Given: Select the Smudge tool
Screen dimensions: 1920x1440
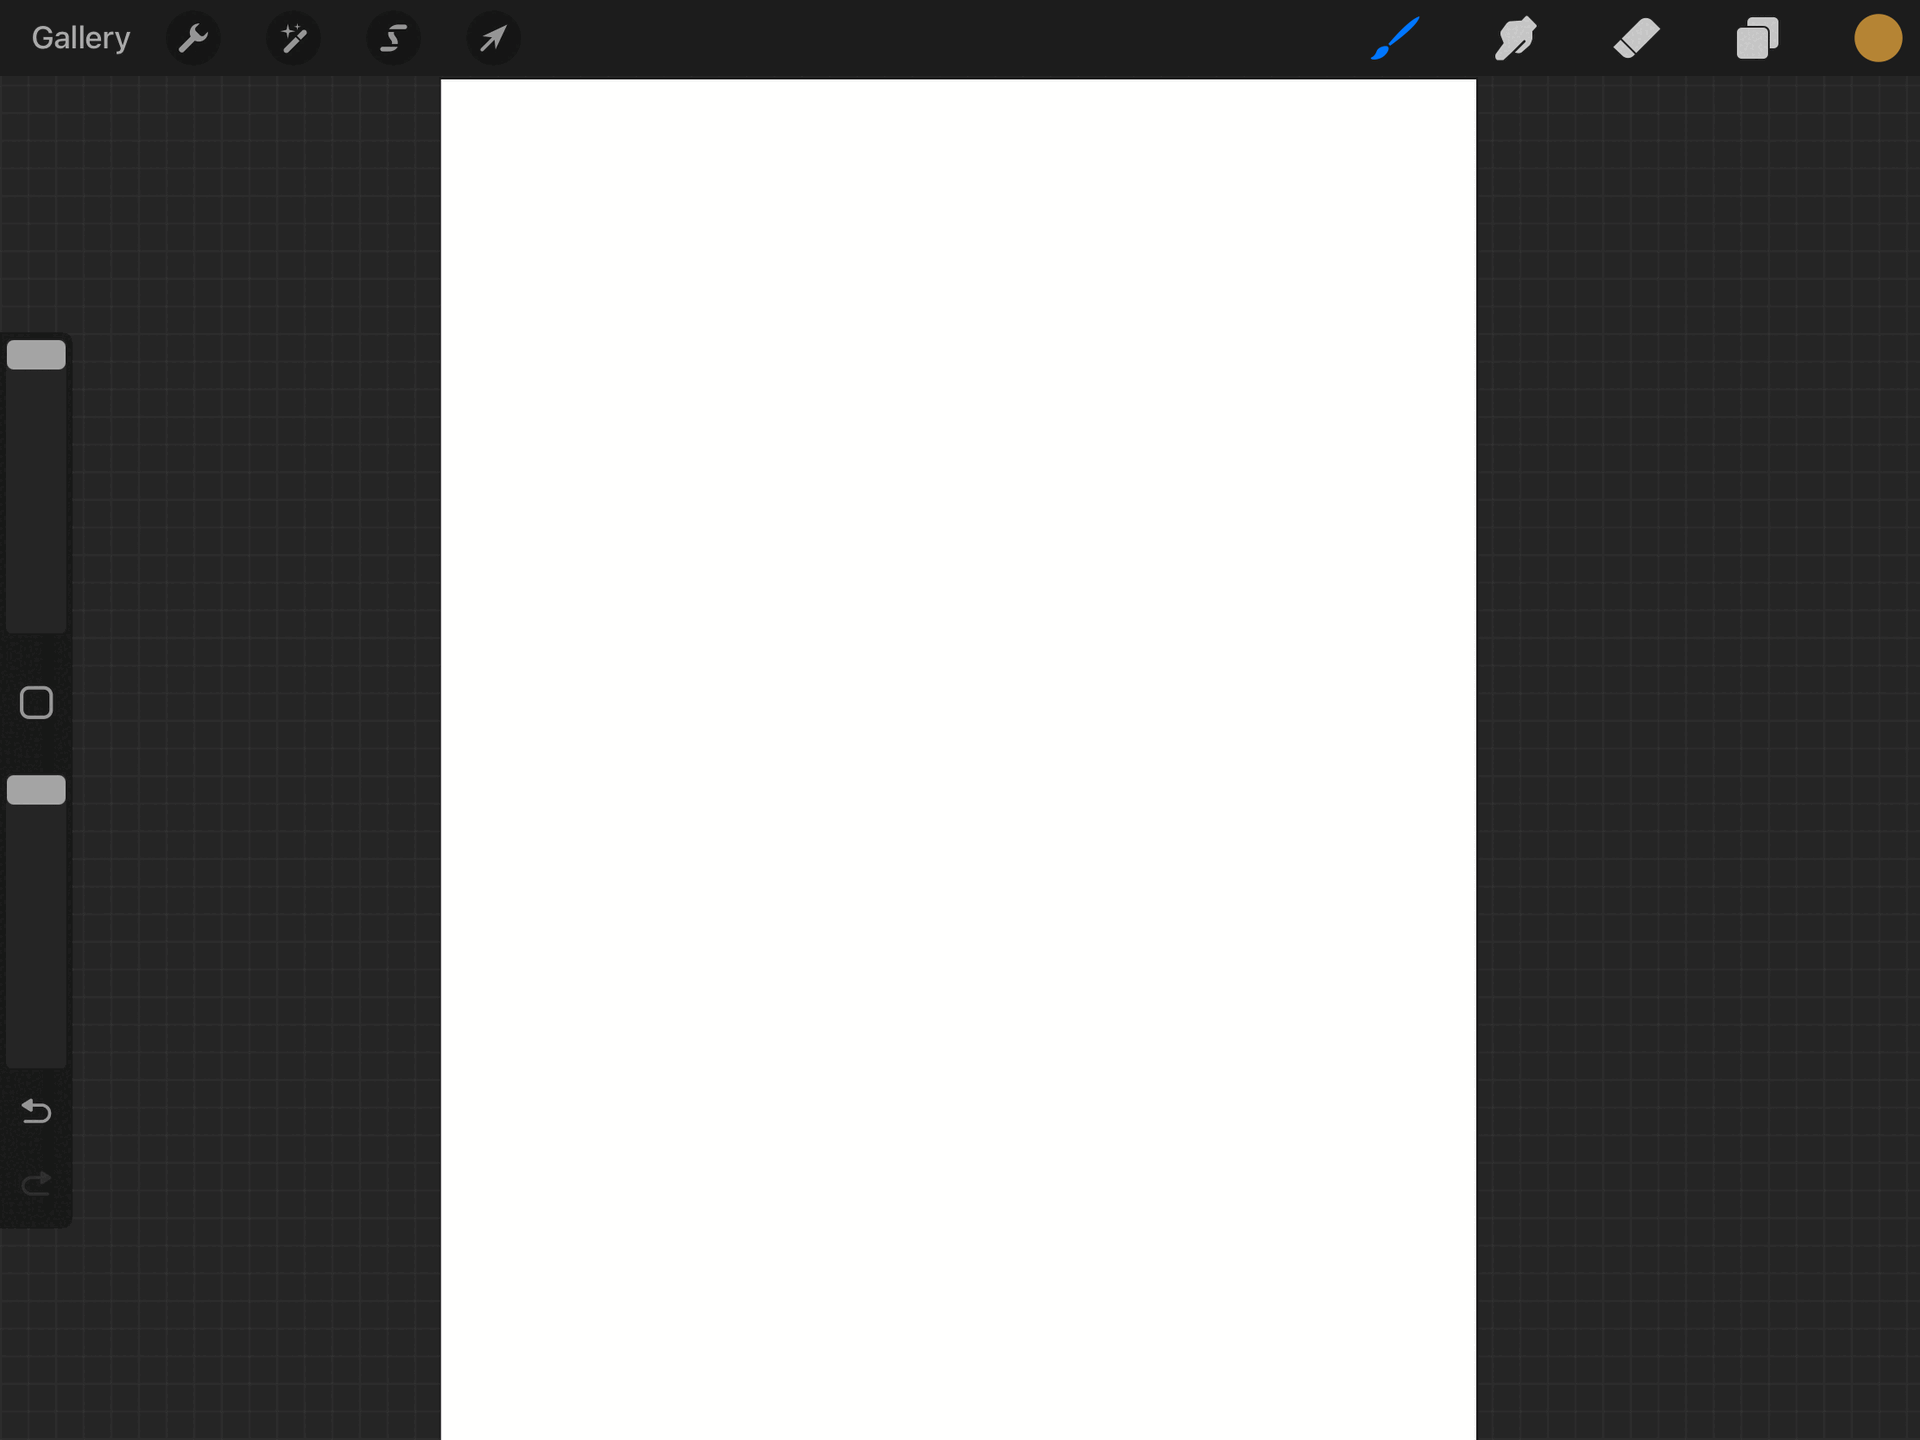Looking at the screenshot, I should pos(1515,38).
